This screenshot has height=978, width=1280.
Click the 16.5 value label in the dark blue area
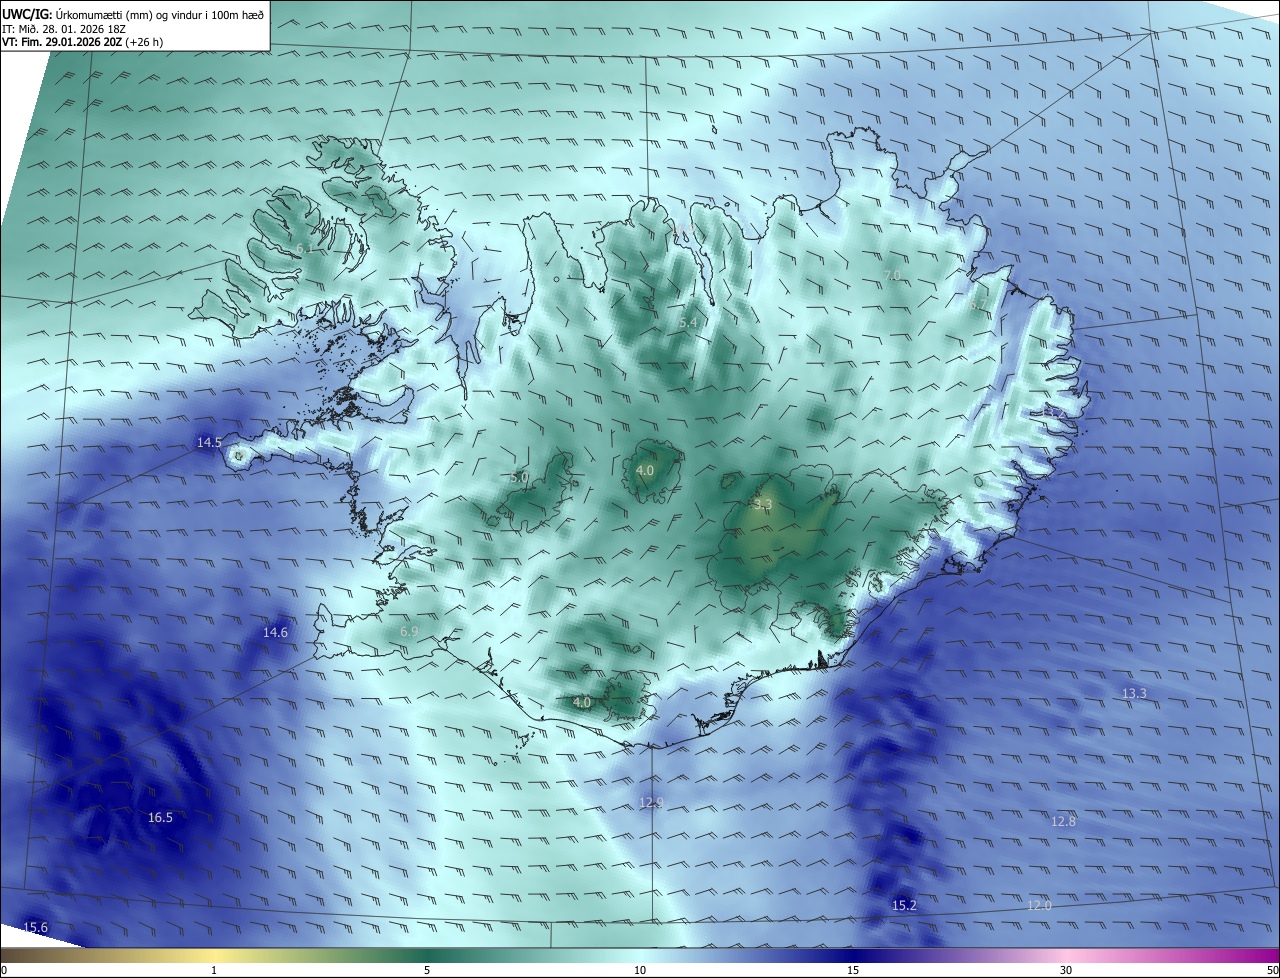tap(160, 817)
